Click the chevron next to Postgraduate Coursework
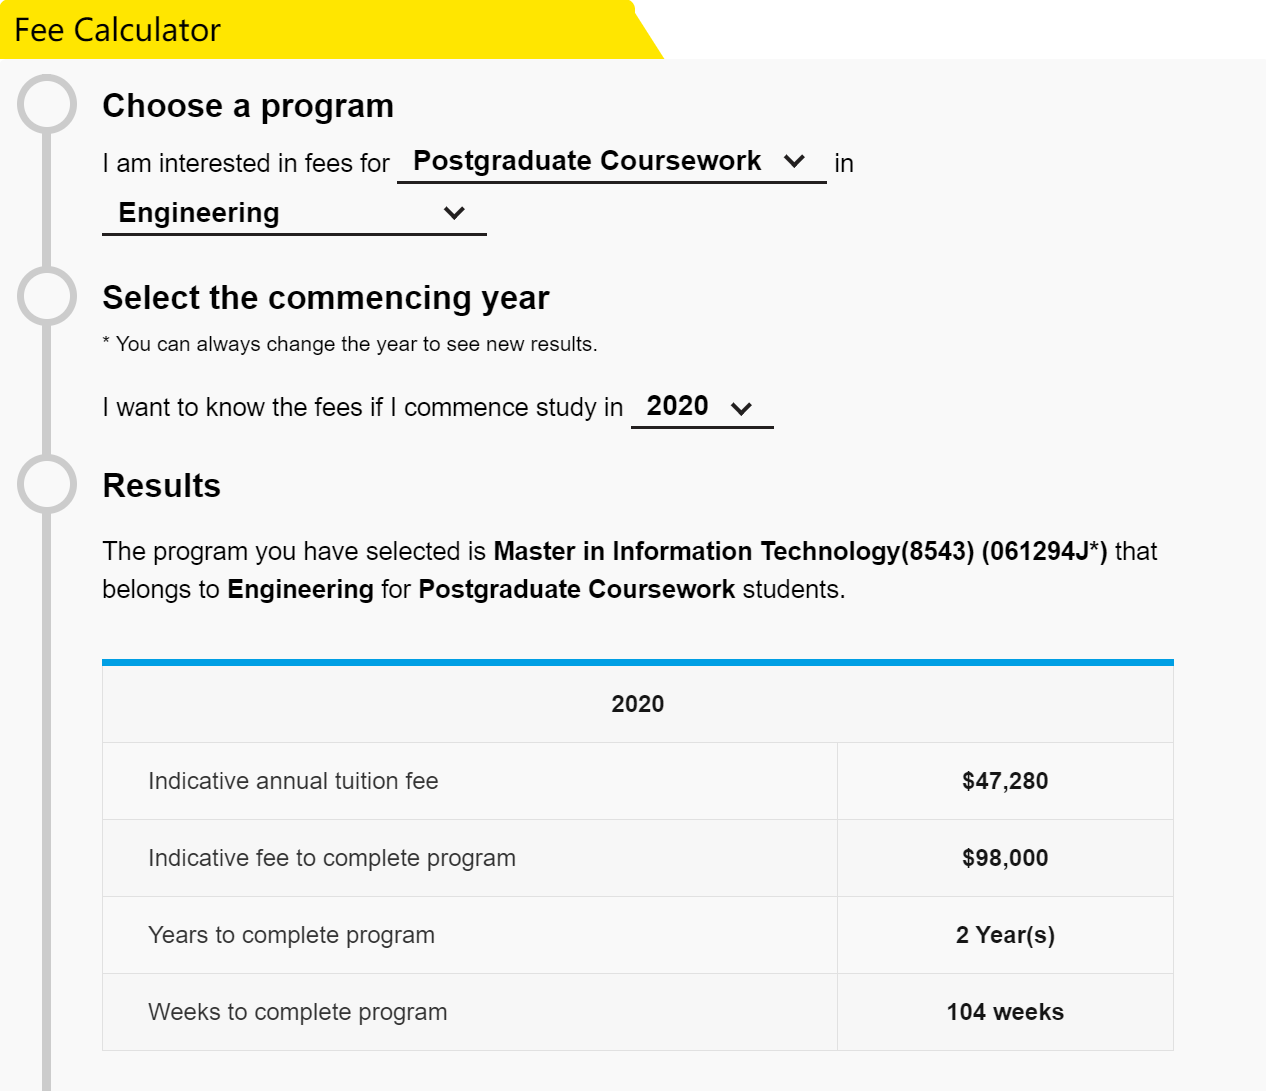The image size is (1266, 1091). point(795,161)
